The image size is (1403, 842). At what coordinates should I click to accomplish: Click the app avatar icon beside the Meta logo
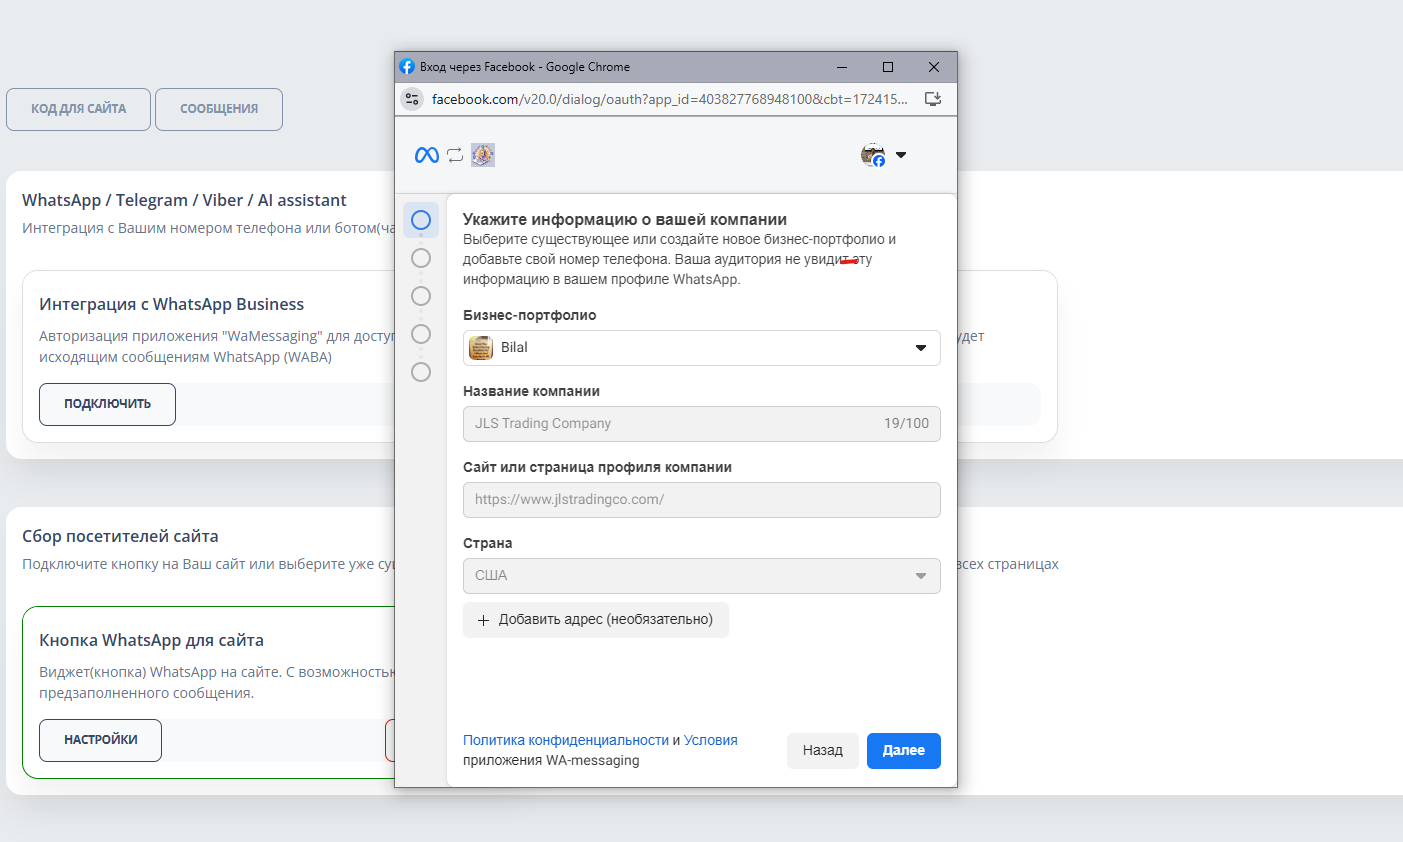[x=483, y=155]
